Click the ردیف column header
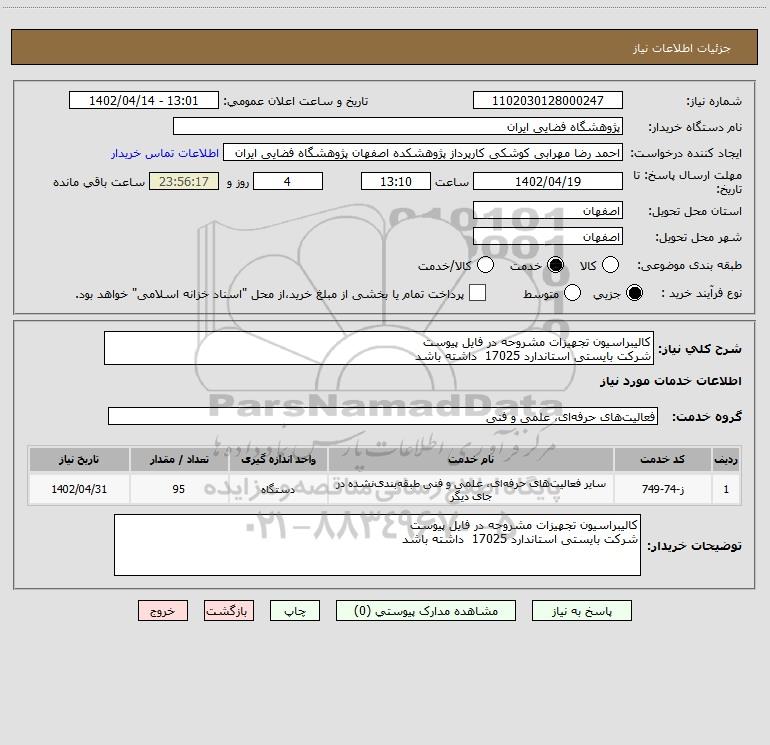This screenshot has width=770, height=745. click(726, 460)
